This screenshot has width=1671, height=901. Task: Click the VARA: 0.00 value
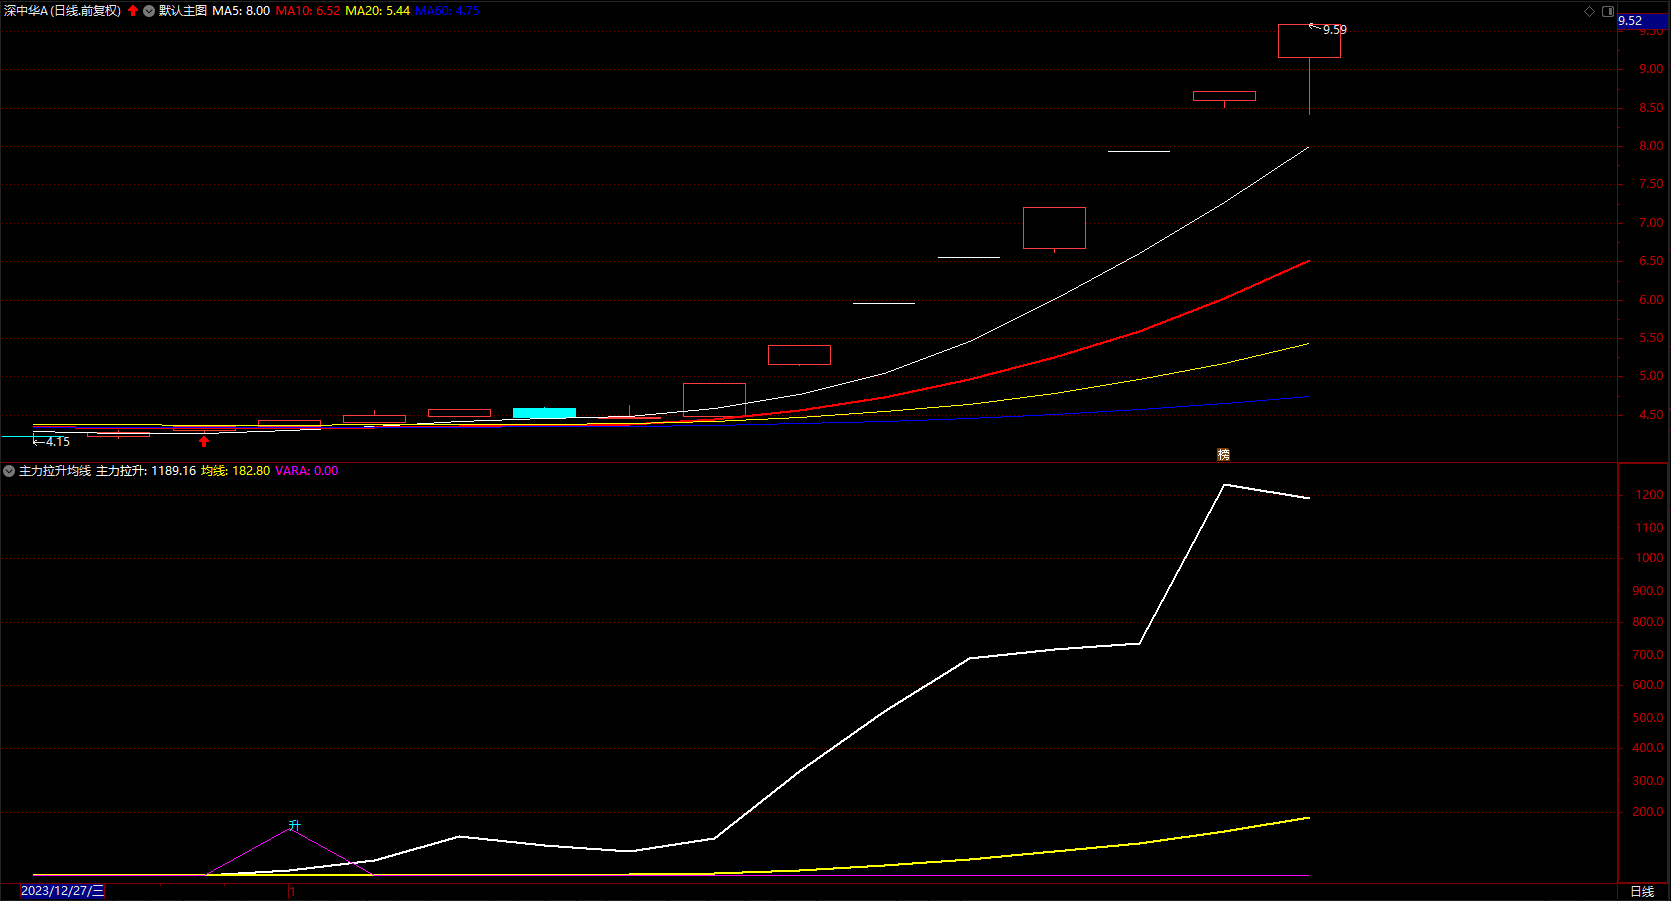307,471
